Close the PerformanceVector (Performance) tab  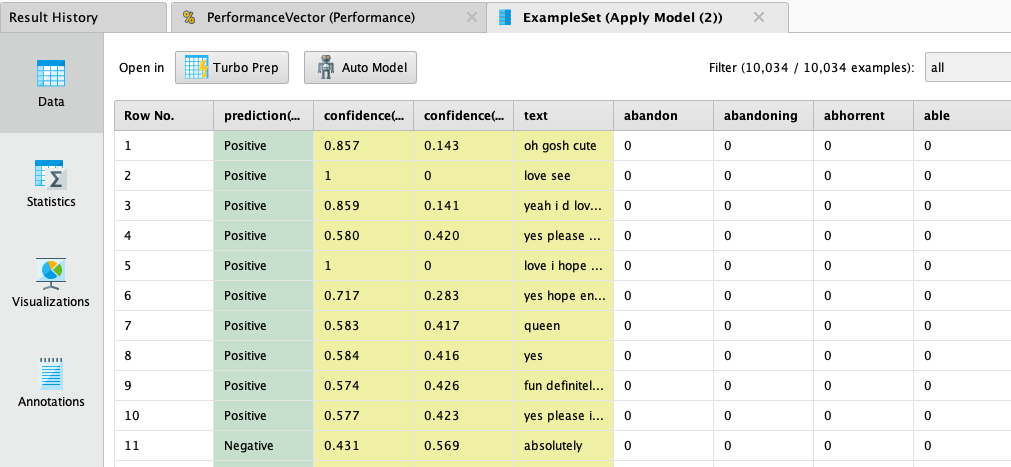[472, 17]
